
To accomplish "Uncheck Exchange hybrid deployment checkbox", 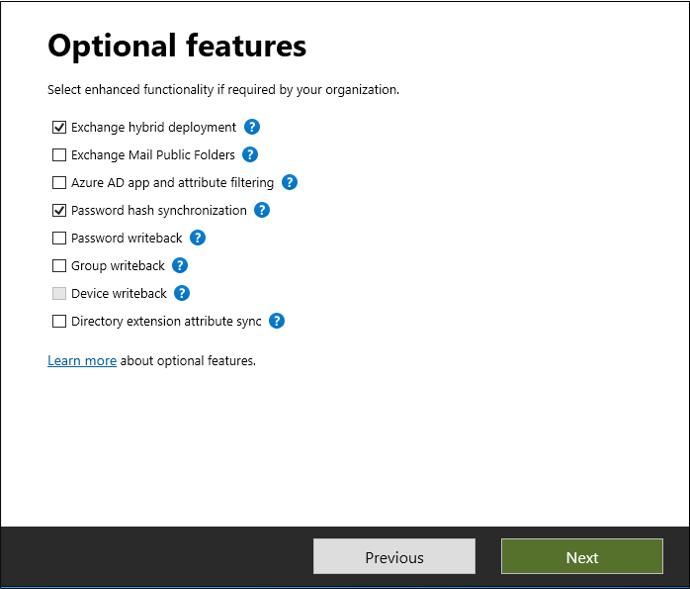I will (x=59, y=128).
